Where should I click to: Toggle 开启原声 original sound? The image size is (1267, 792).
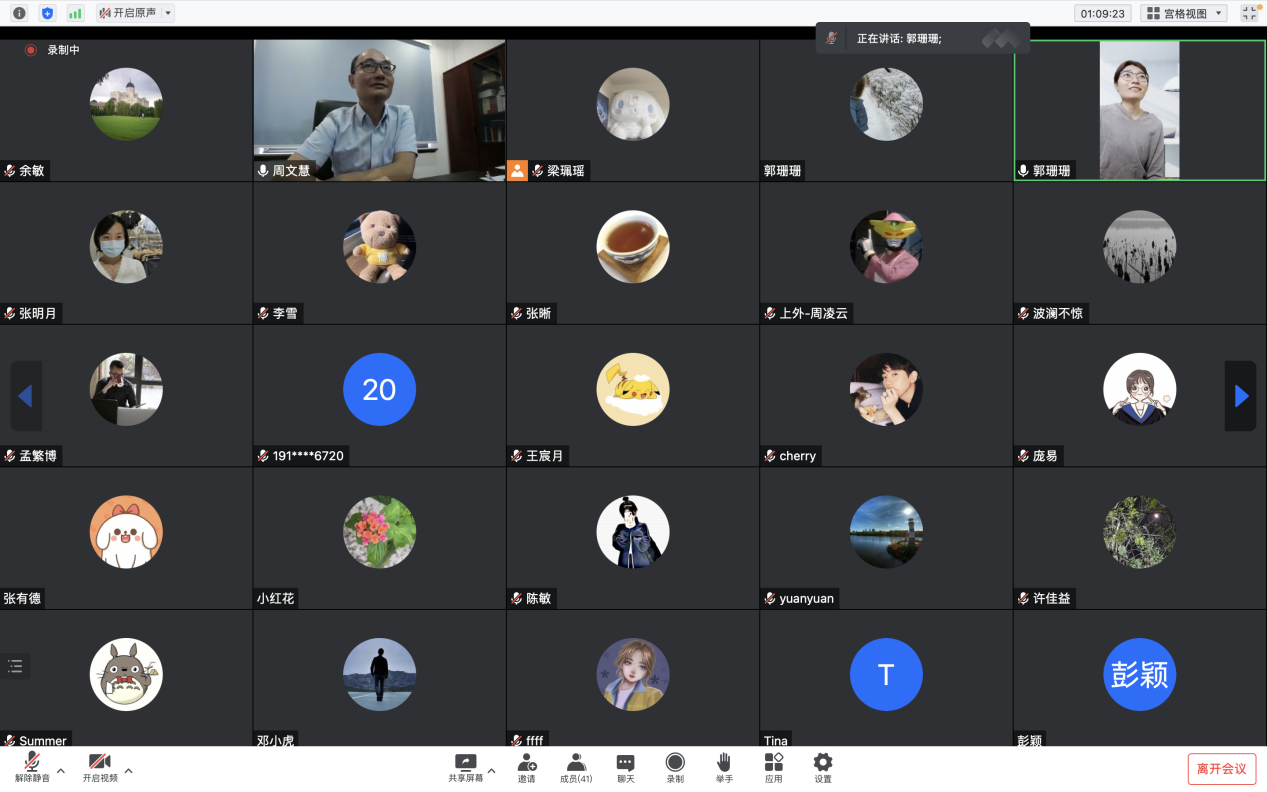click(x=128, y=13)
